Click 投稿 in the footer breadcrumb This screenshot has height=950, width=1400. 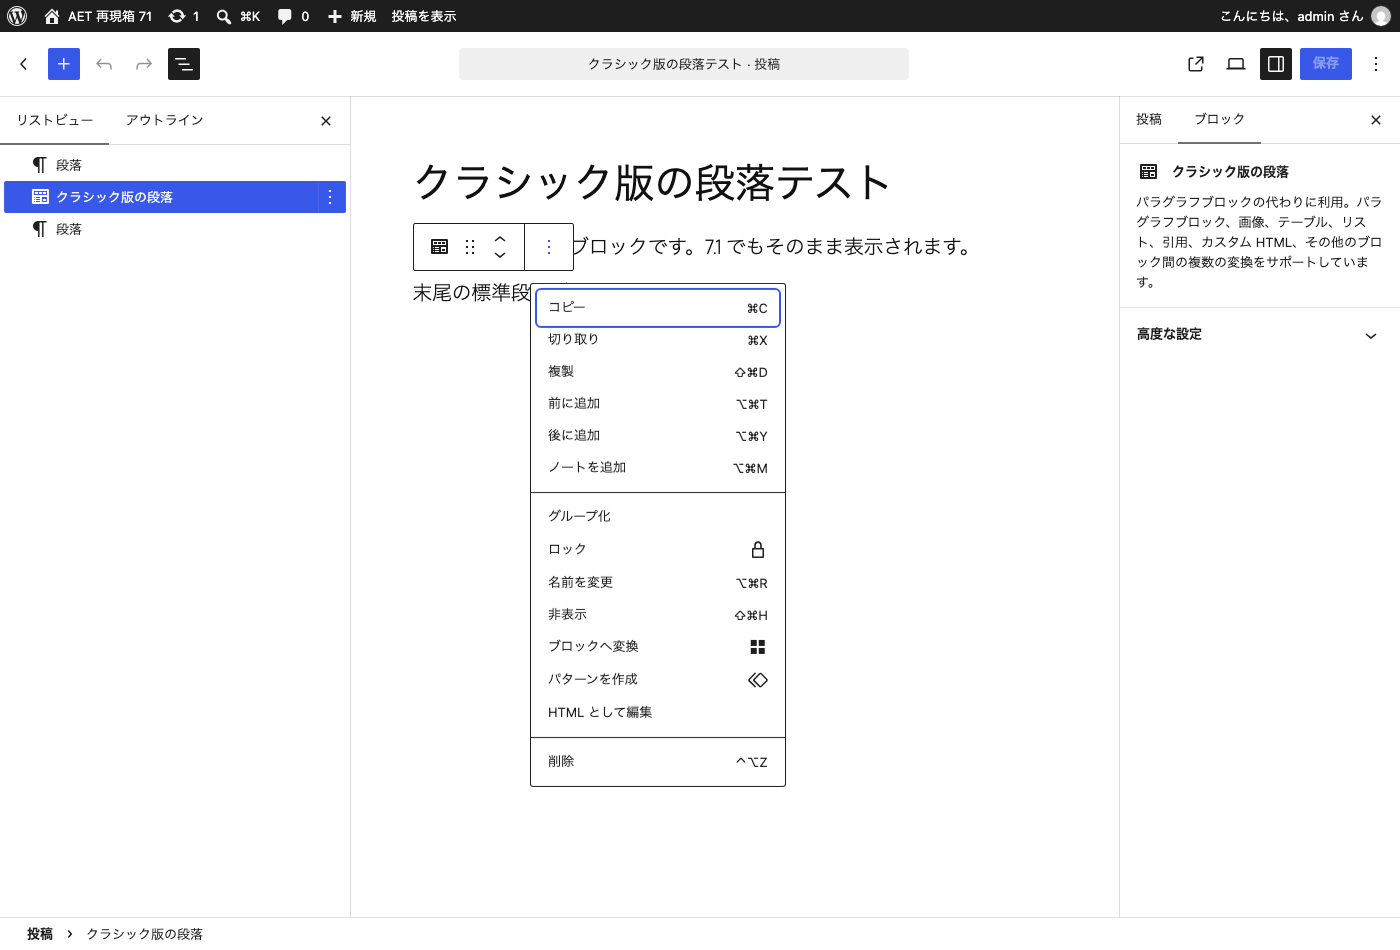[x=40, y=934]
